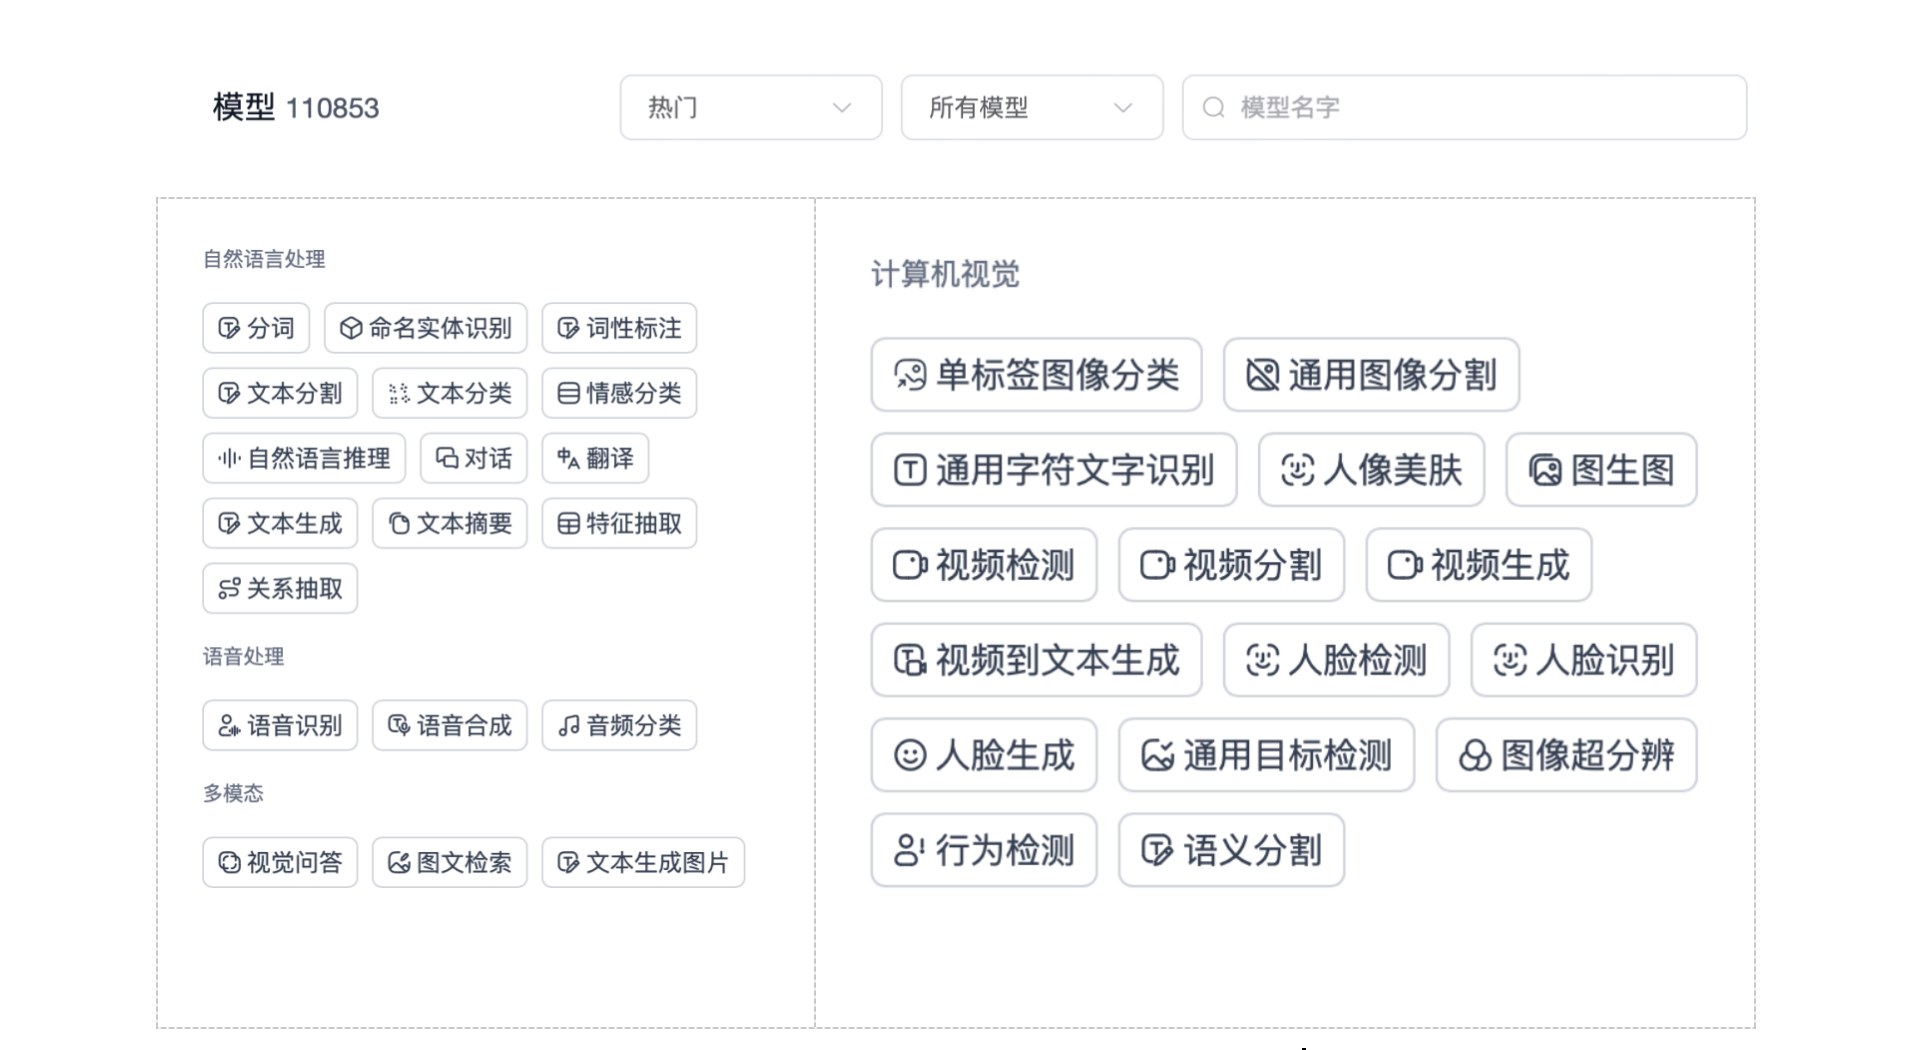The height and width of the screenshot is (1050, 1924).
Task: Open the 热门 sort dropdown
Action: [x=750, y=108]
